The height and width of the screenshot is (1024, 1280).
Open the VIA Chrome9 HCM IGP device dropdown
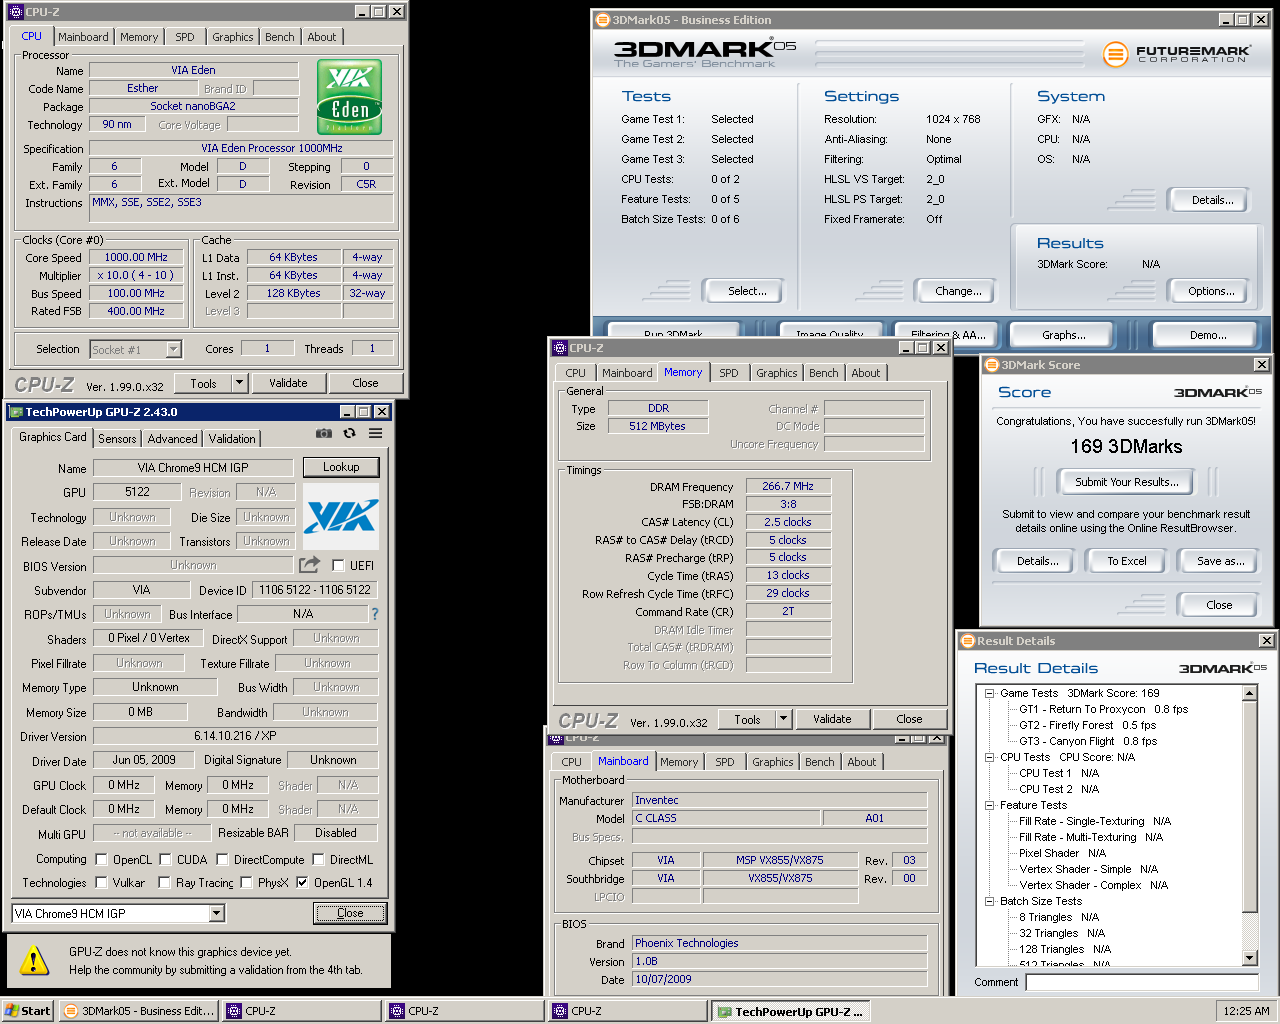click(216, 913)
